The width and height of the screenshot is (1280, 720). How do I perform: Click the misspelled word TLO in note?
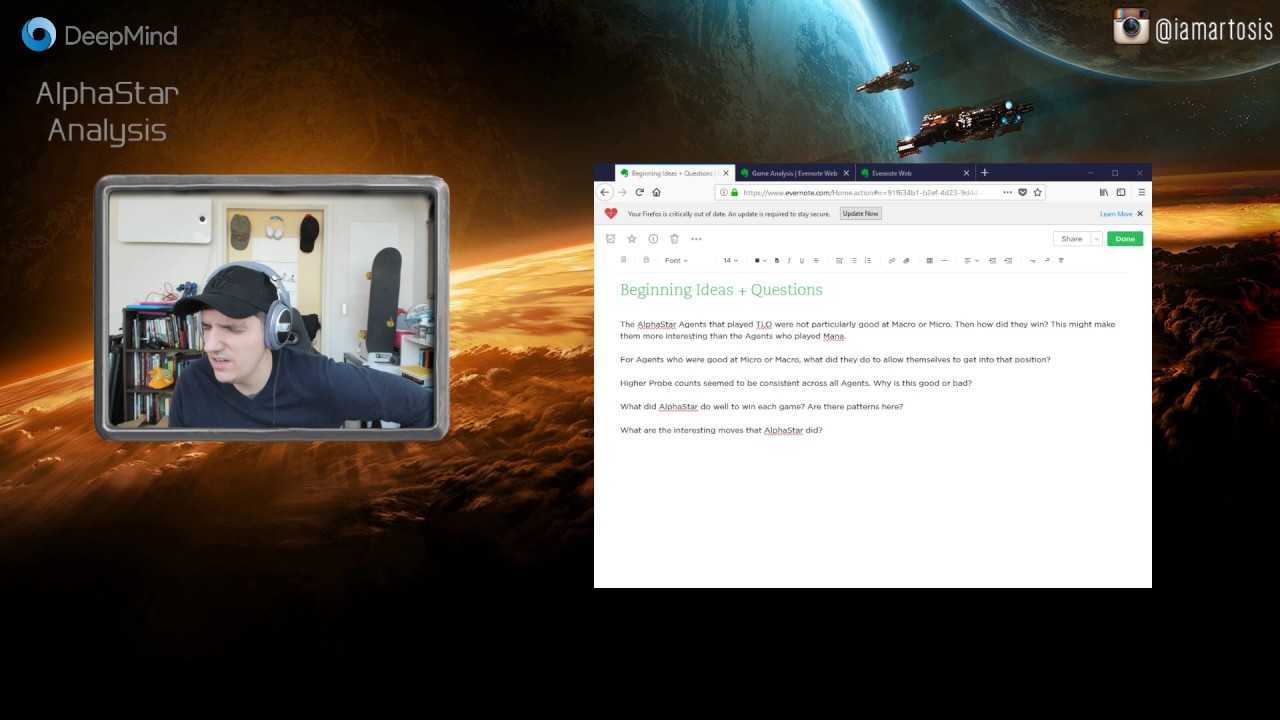point(764,324)
